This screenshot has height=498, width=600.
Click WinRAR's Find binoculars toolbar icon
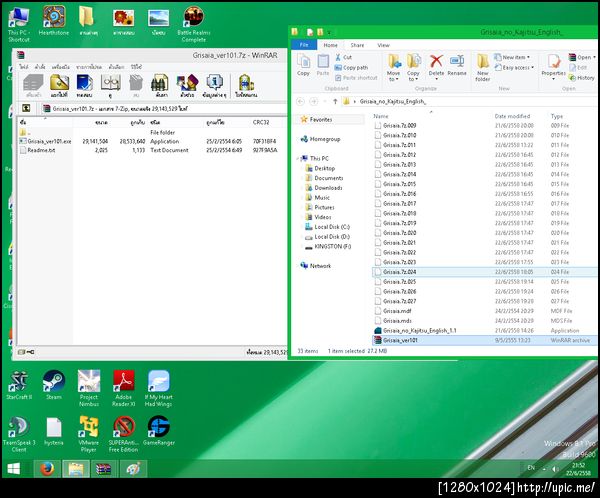(x=160, y=83)
